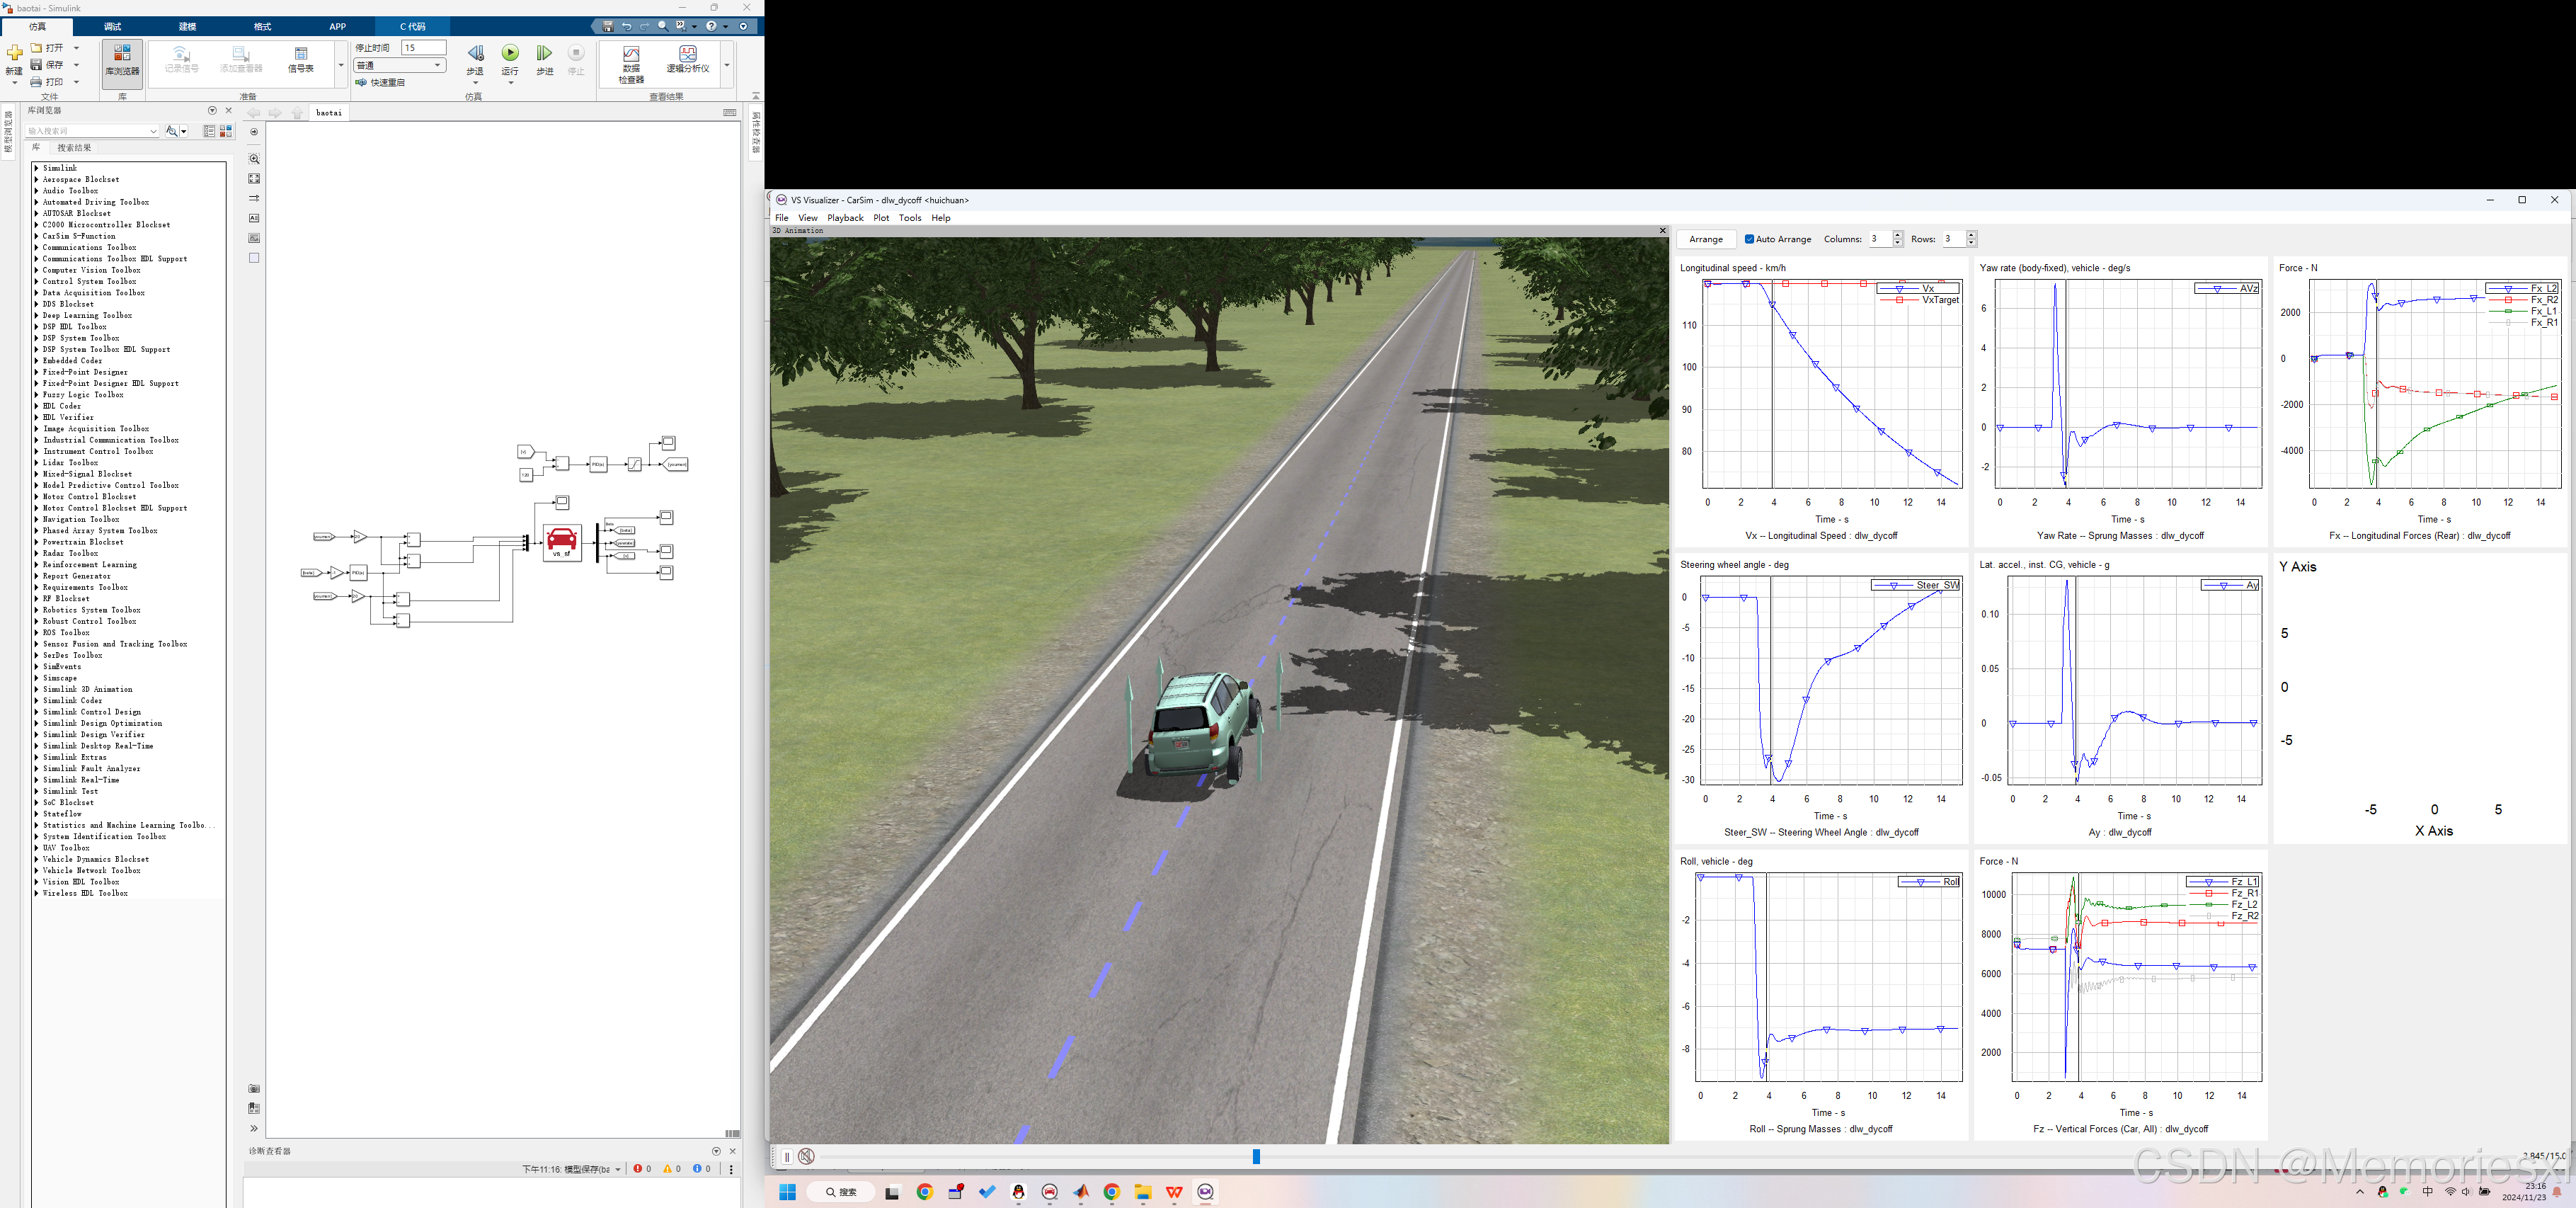Click the 快速重启 fast restart button

(380, 83)
